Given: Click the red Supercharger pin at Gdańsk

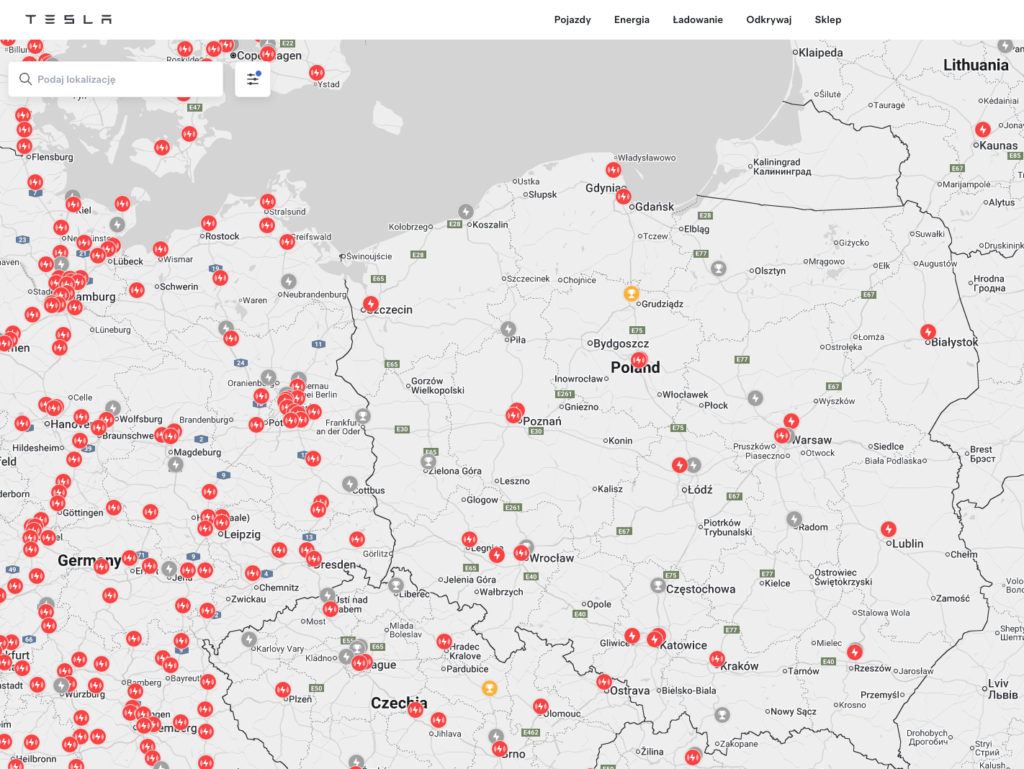Looking at the screenshot, I should 623,197.
